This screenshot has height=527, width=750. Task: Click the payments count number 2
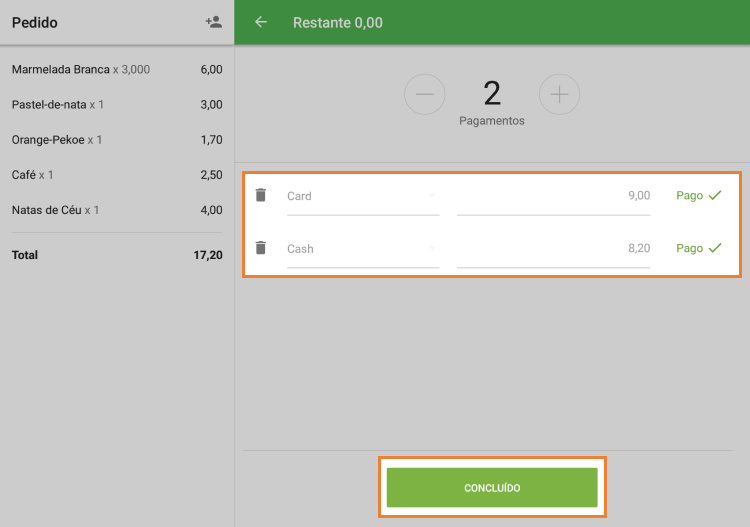tap(491, 93)
